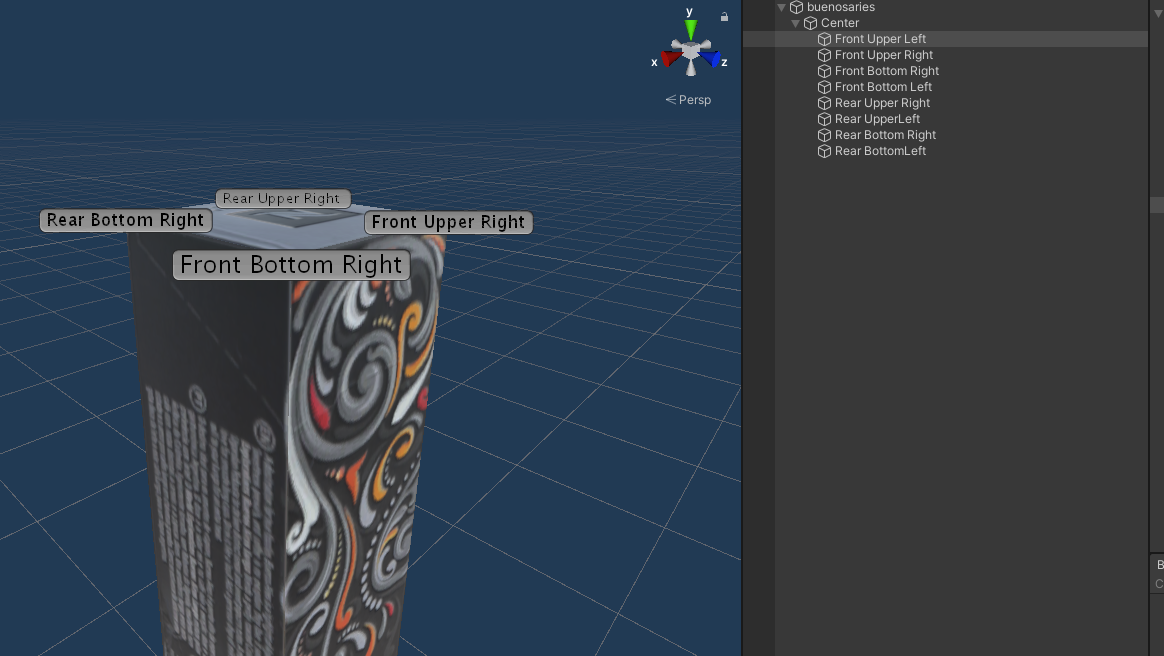Switch the Persp projection mode label

click(688, 99)
